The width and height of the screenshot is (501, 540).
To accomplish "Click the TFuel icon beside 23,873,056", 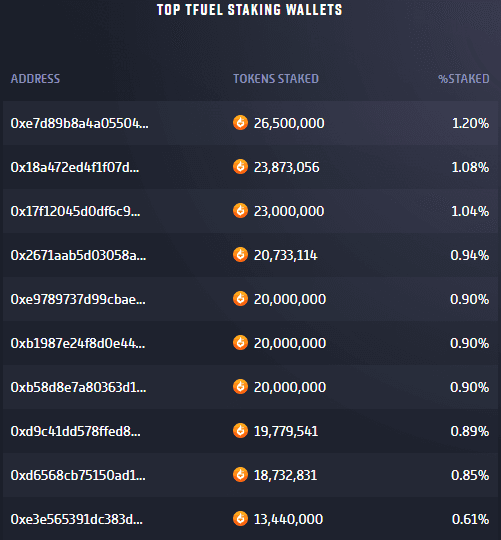I will (x=240, y=167).
